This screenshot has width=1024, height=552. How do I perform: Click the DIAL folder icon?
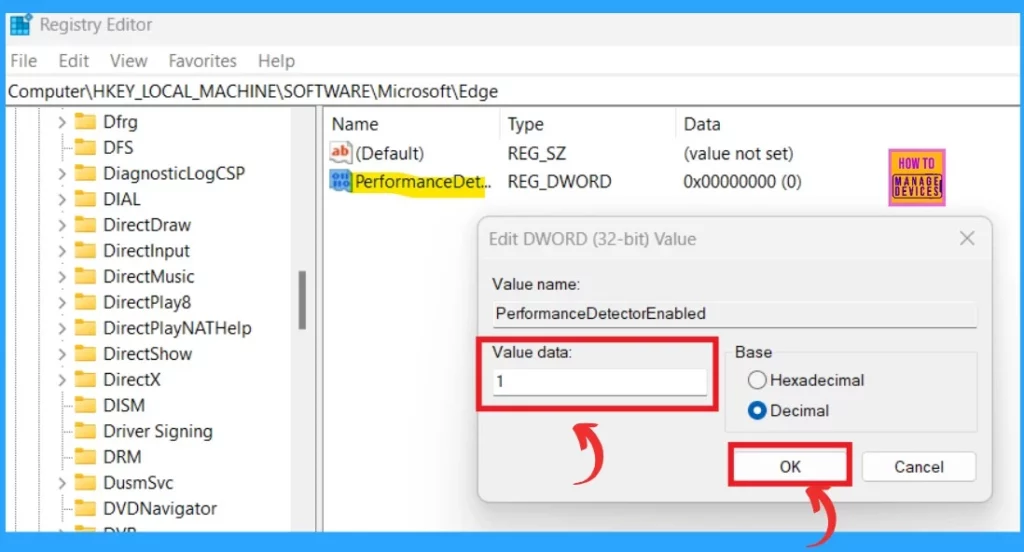(x=85, y=199)
